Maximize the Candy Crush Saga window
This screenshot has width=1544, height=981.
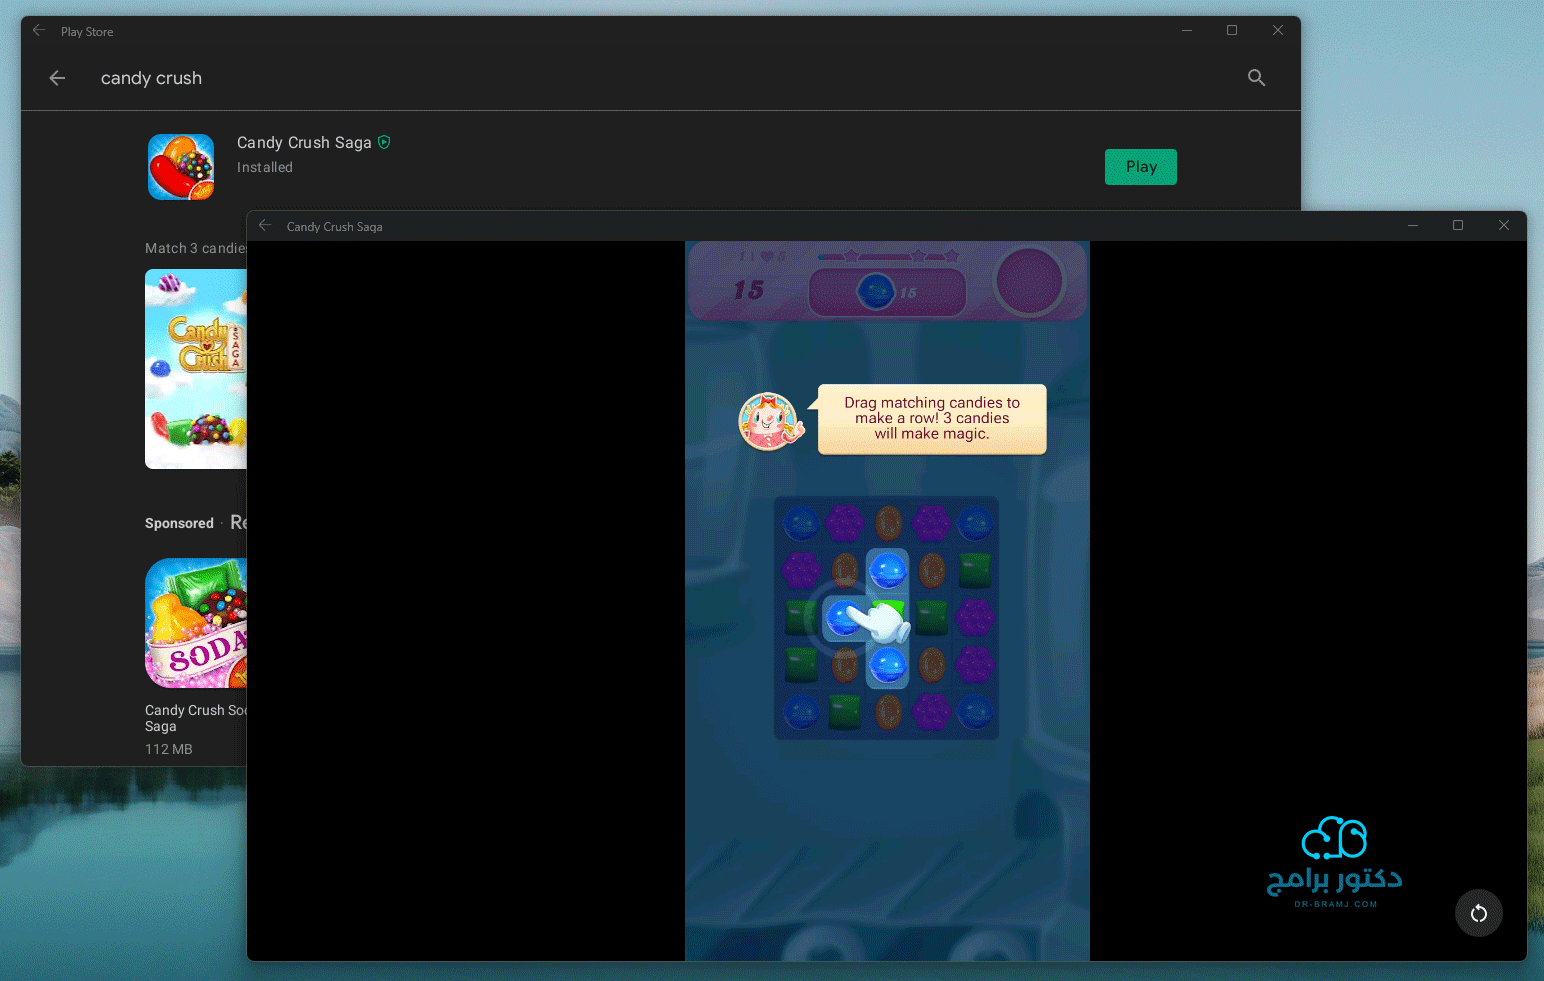tap(1458, 226)
